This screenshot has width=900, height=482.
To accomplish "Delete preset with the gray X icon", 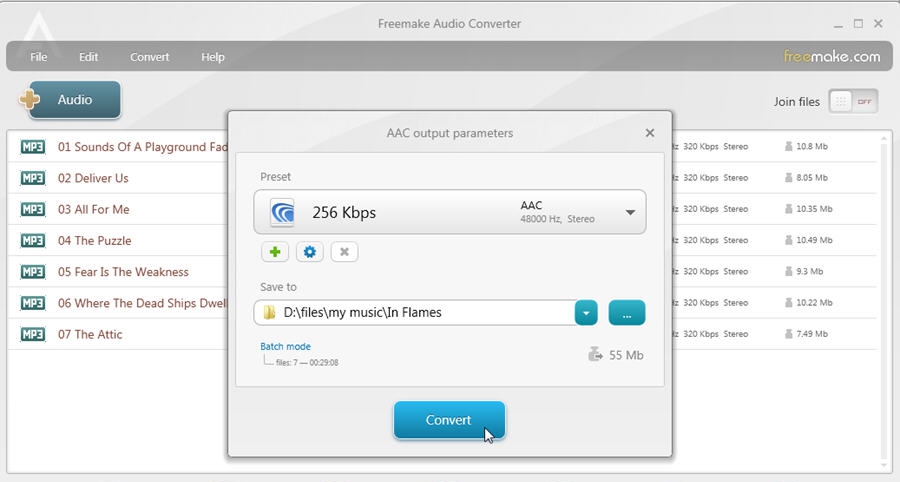I will [344, 251].
